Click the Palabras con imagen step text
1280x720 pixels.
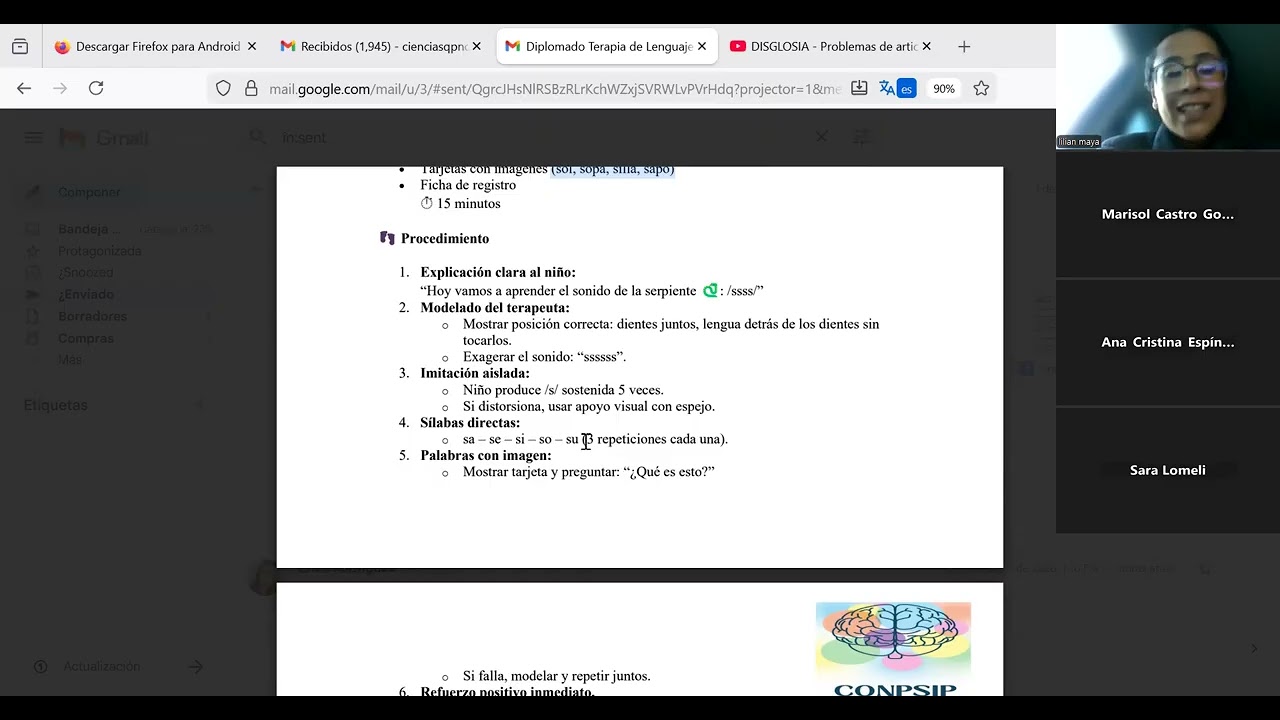[x=486, y=455]
